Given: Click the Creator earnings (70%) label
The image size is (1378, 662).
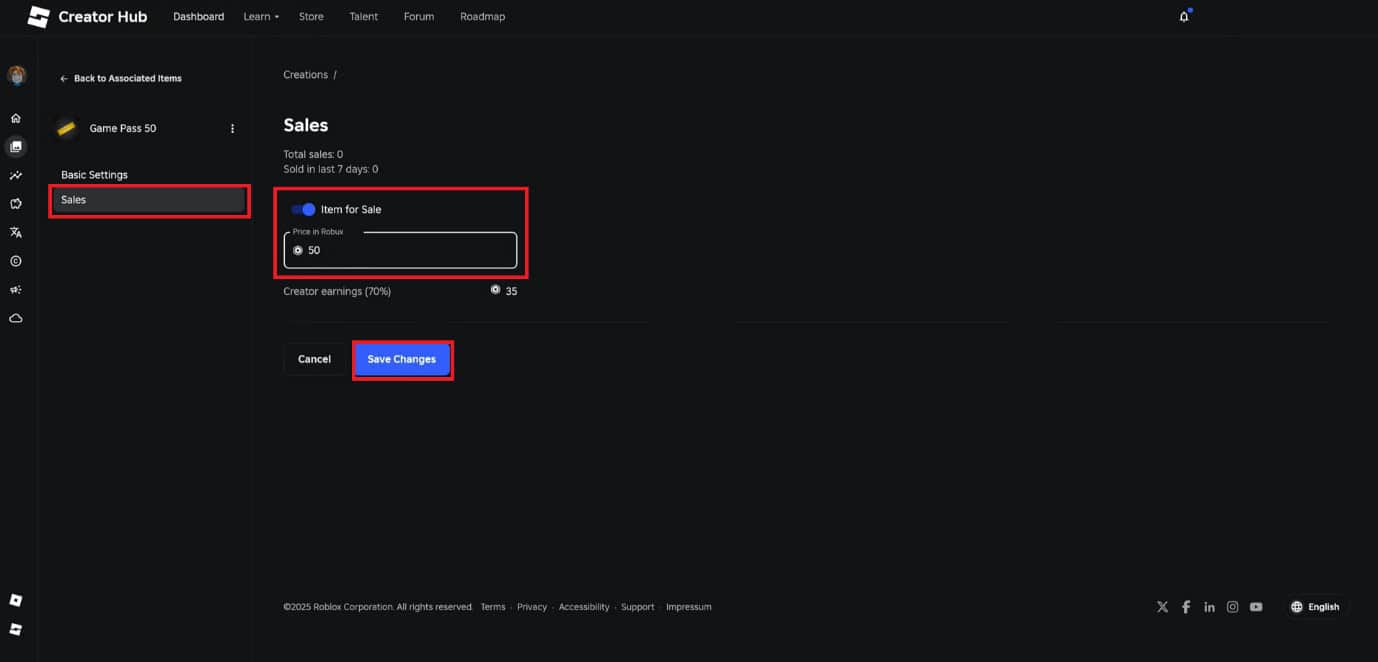Looking at the screenshot, I should pos(337,291).
